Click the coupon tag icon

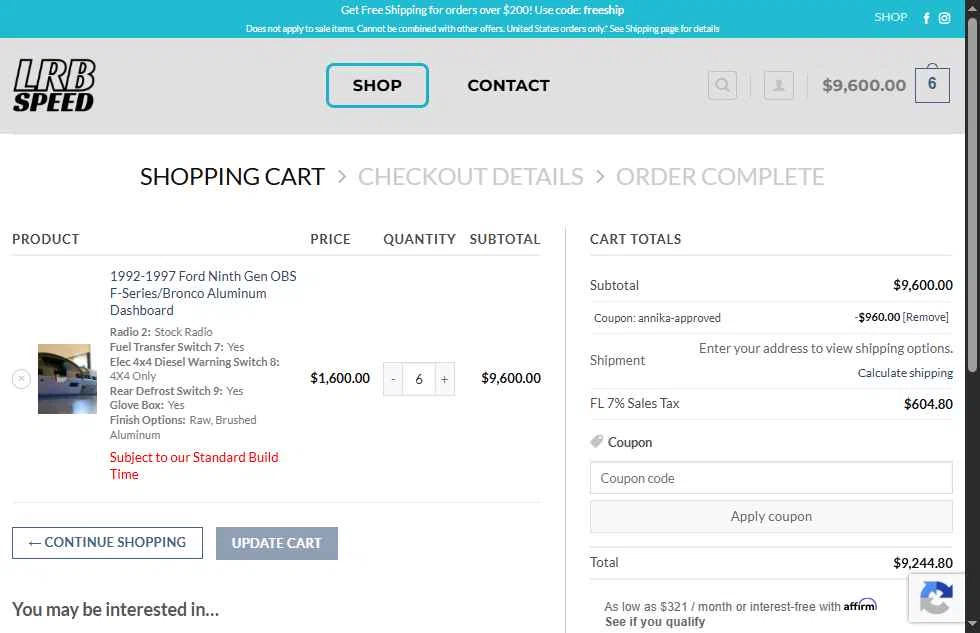click(597, 441)
